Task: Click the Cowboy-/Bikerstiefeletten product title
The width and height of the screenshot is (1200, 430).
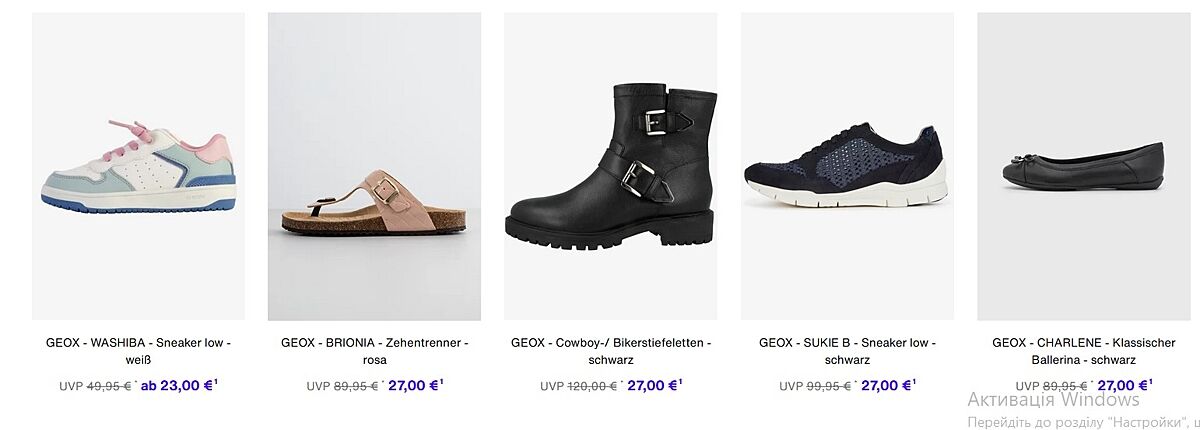Action: [x=610, y=351]
